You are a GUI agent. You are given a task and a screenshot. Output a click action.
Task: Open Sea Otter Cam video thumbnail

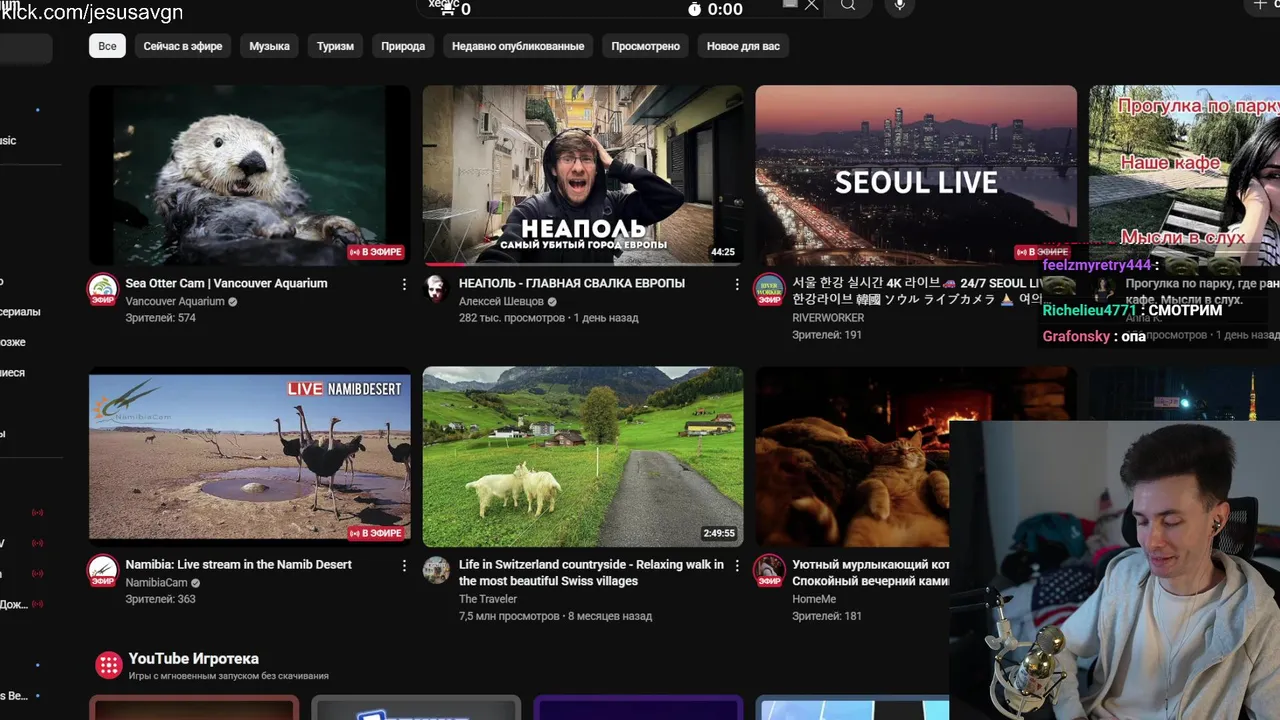point(250,175)
